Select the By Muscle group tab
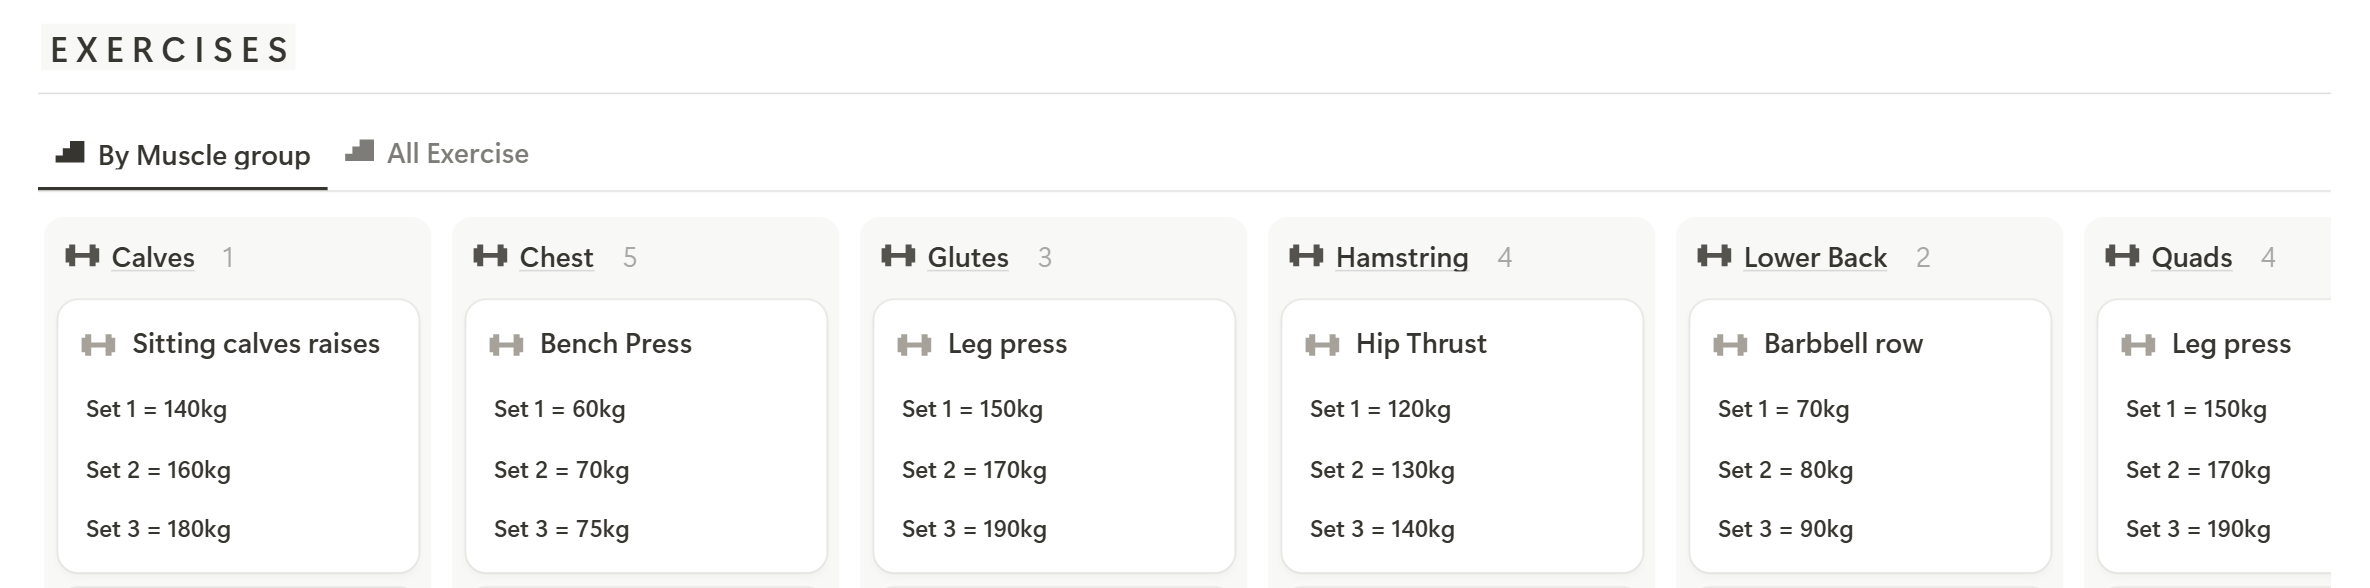The image size is (2370, 588). pyautogui.click(x=183, y=155)
